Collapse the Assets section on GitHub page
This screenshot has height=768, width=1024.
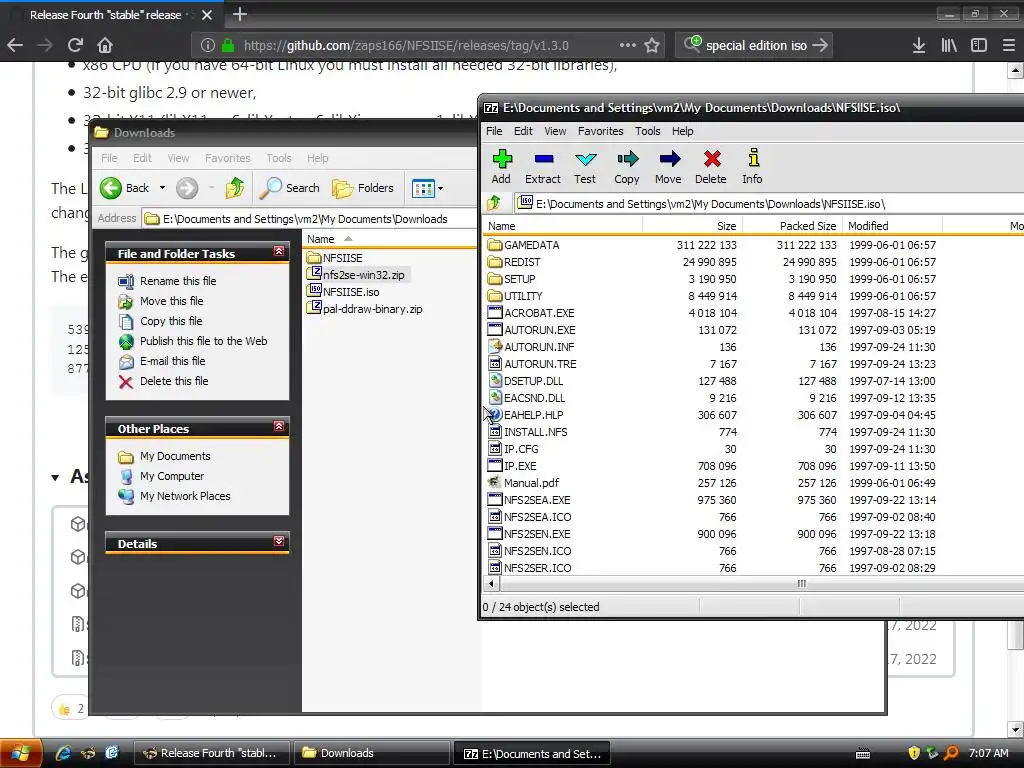pos(56,477)
